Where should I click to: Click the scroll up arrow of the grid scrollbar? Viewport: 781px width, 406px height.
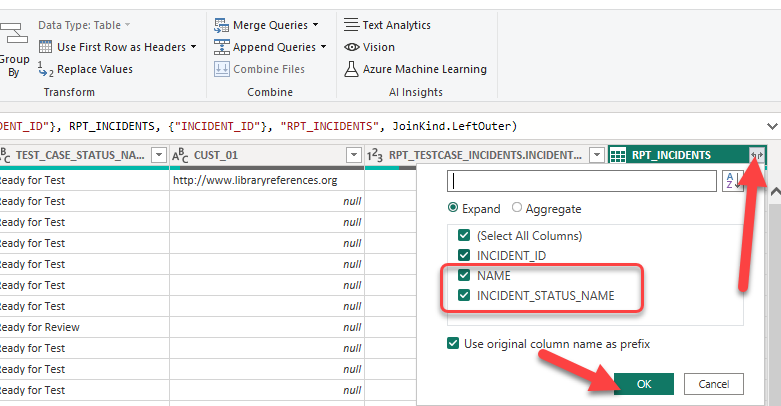775,192
